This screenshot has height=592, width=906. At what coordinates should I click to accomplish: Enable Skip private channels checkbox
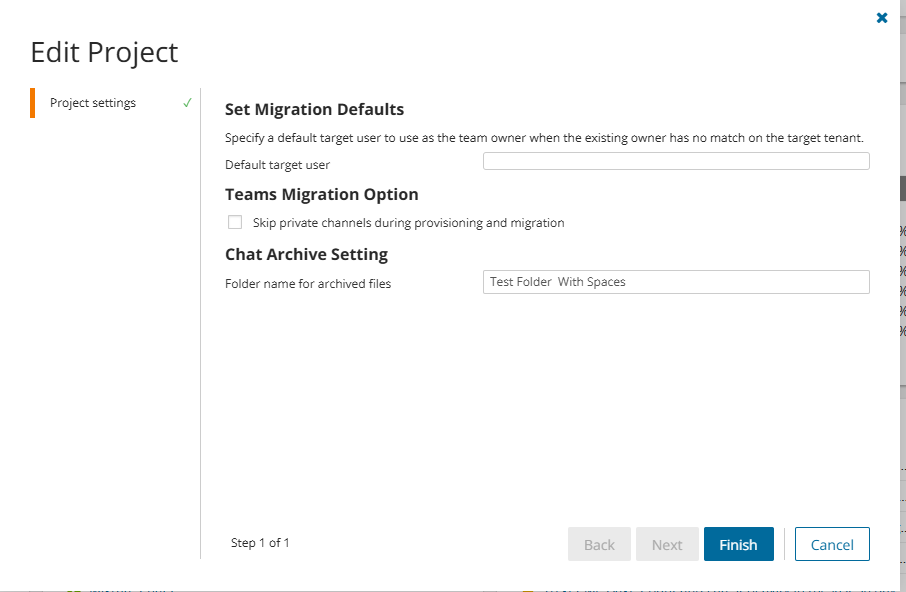[x=235, y=223]
